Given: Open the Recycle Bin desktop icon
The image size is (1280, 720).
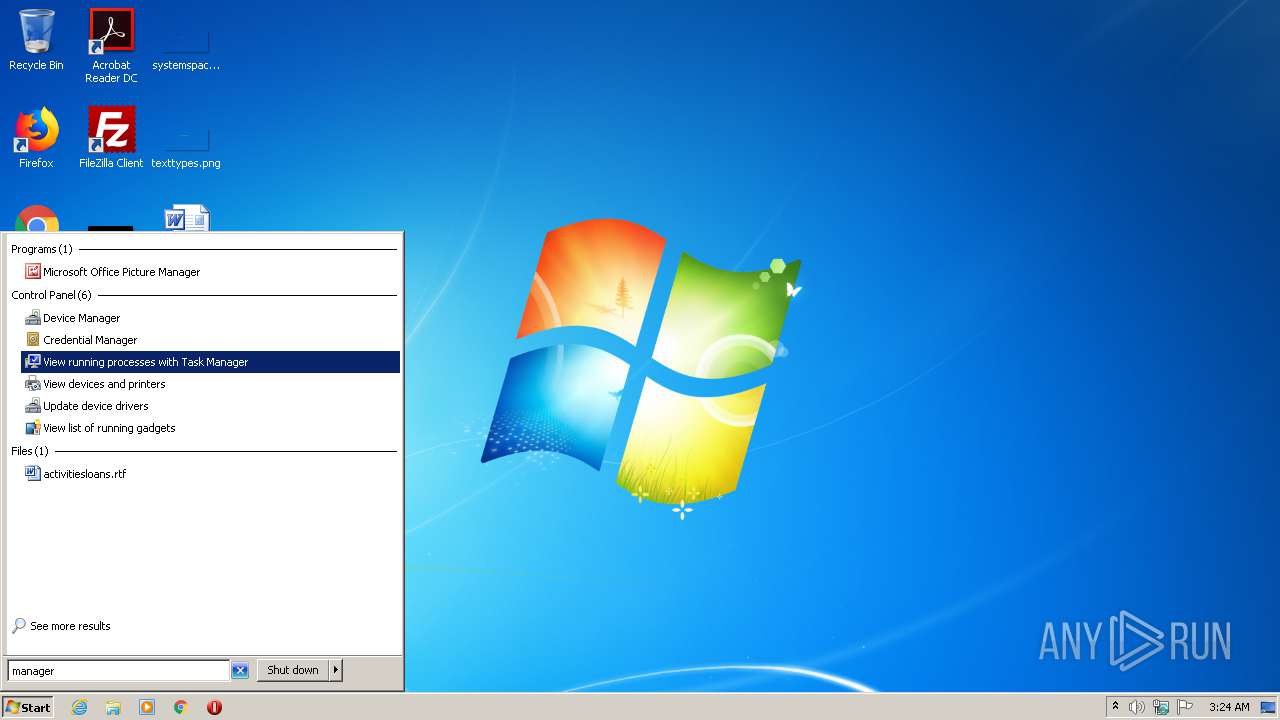Looking at the screenshot, I should click(x=36, y=40).
